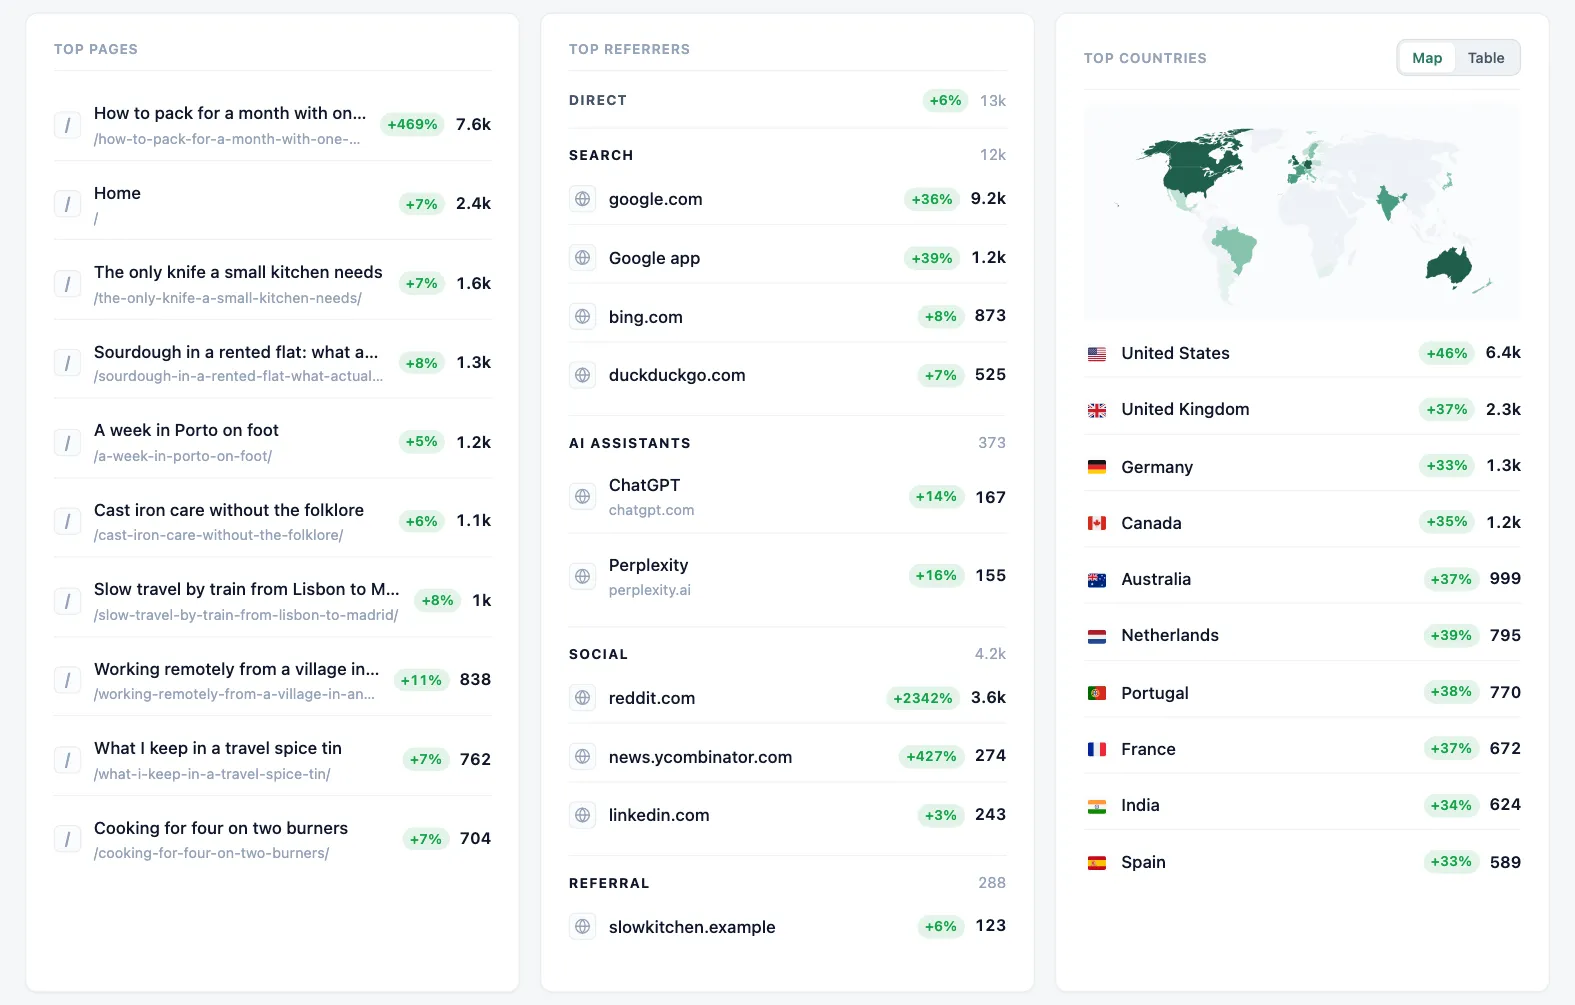Open the 'How to pack for a month' page
1575x1005 pixels.
pyautogui.click(x=230, y=113)
